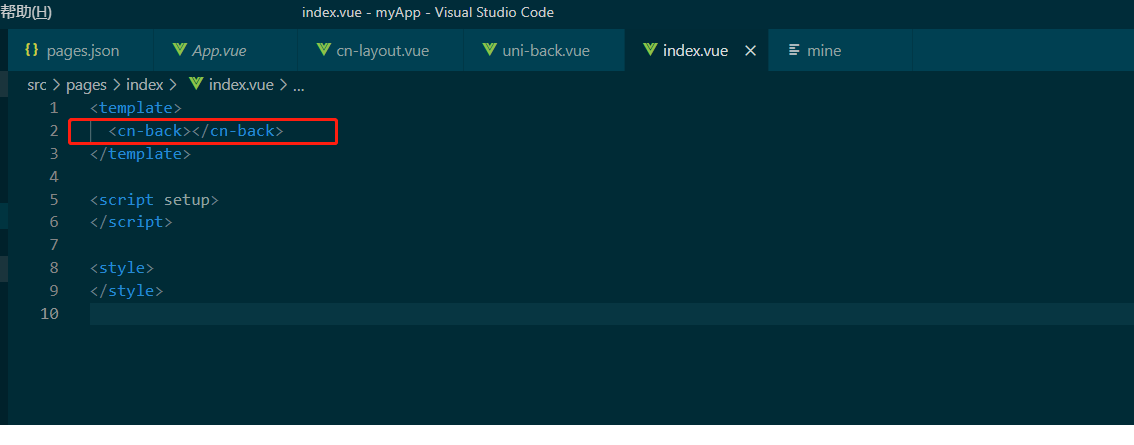Click line number 5 in the gutter
Screen dimensions: 1134x445
[x=53, y=199]
